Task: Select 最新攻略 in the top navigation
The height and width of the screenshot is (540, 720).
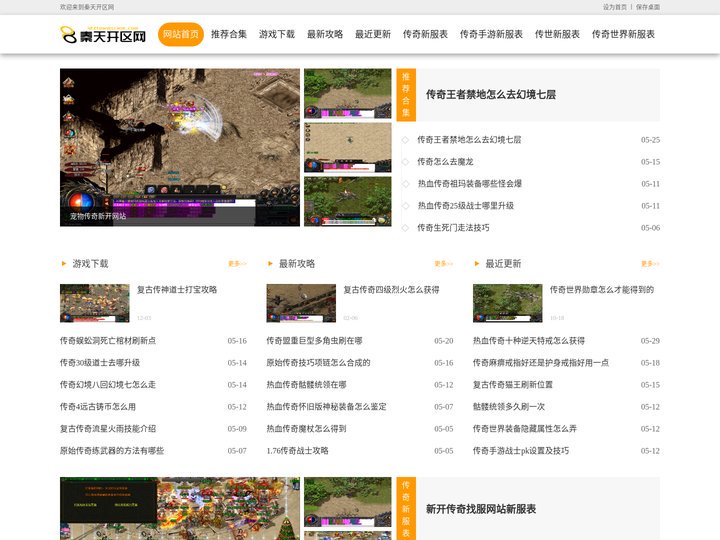Action: (325, 34)
